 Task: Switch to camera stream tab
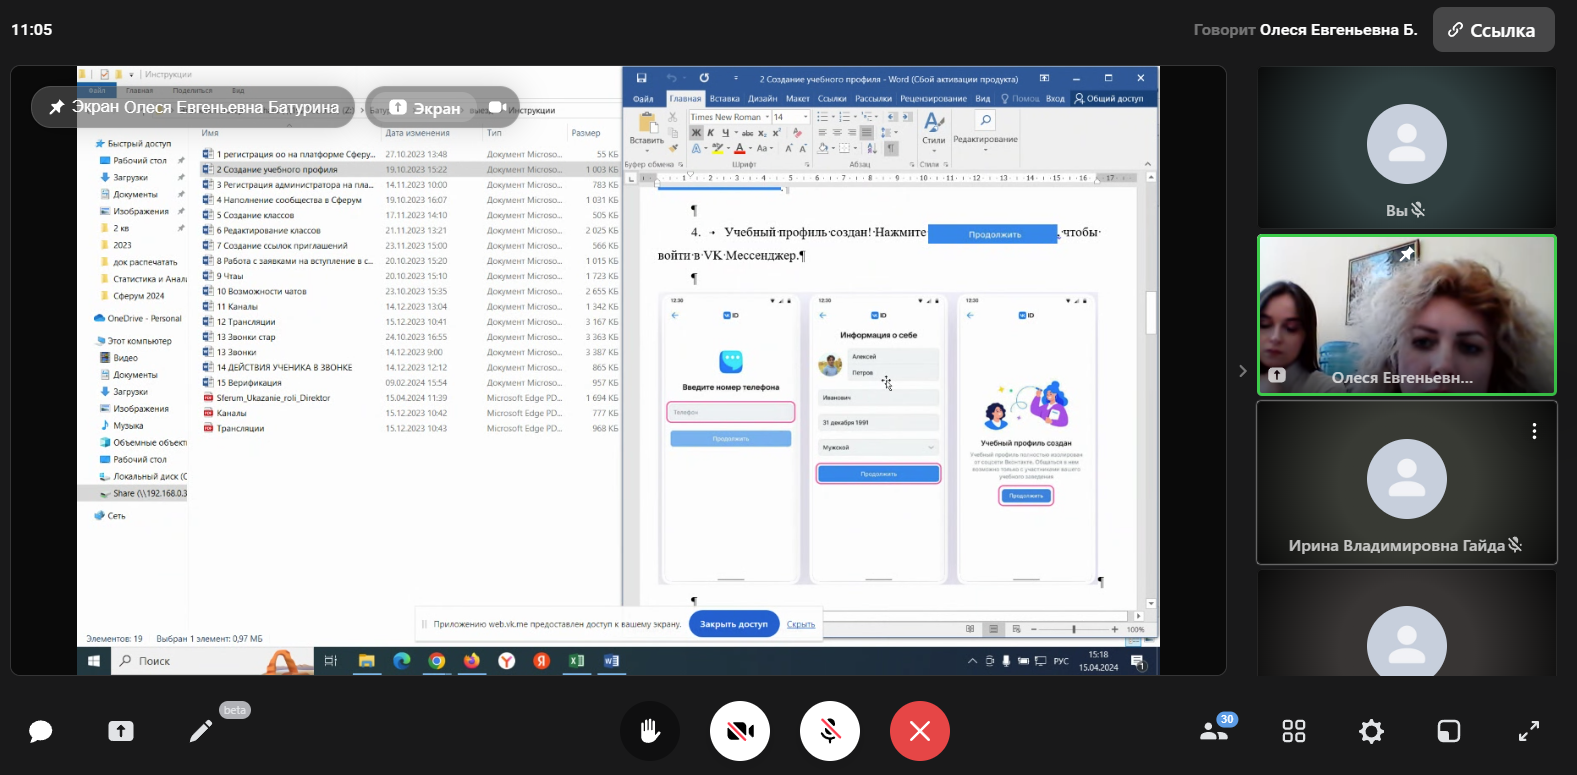[497, 108]
